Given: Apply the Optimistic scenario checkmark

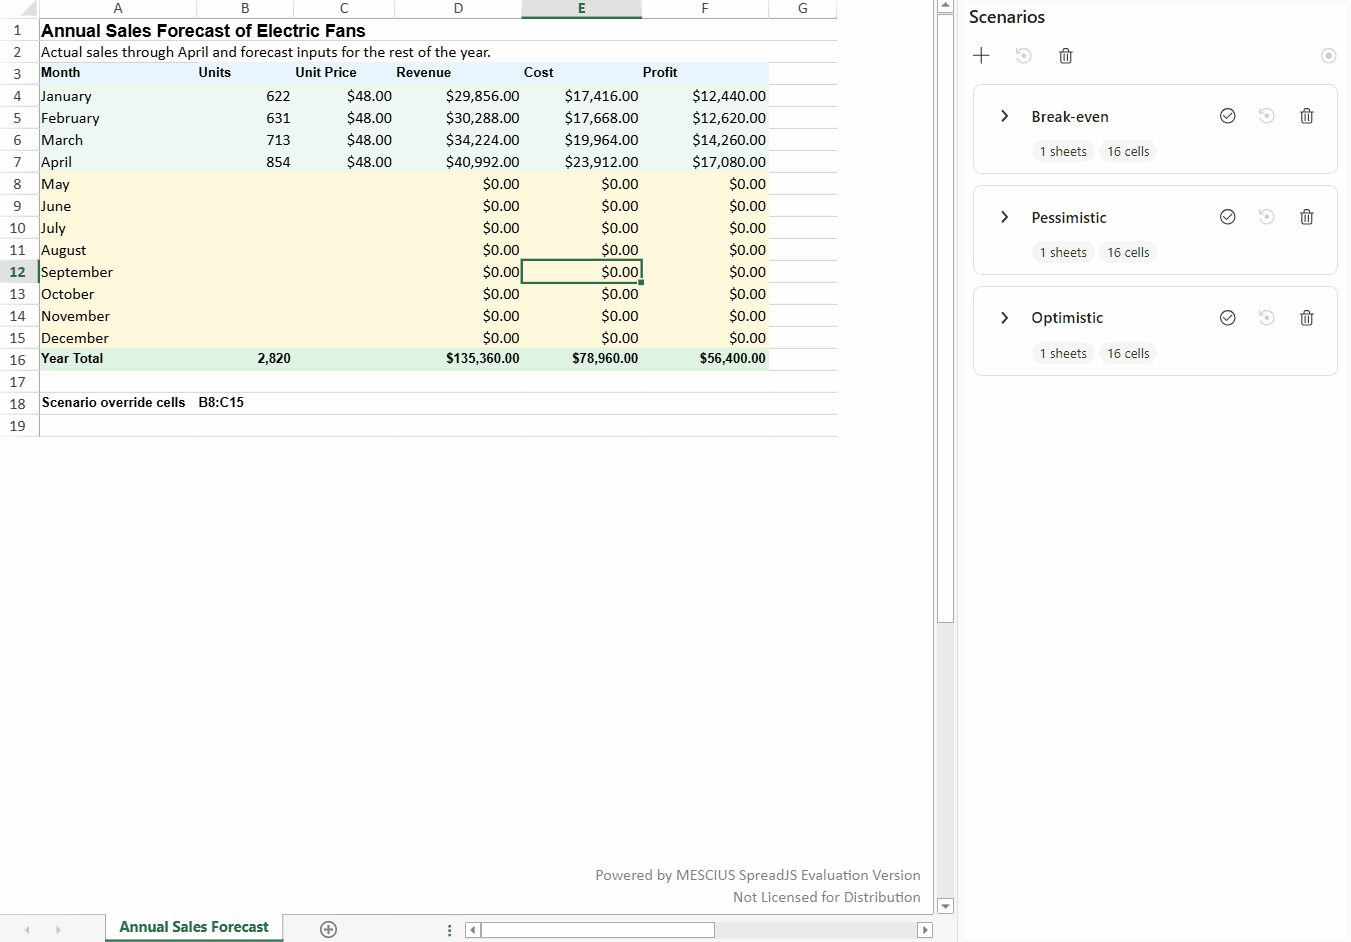Looking at the screenshot, I should [1228, 318].
